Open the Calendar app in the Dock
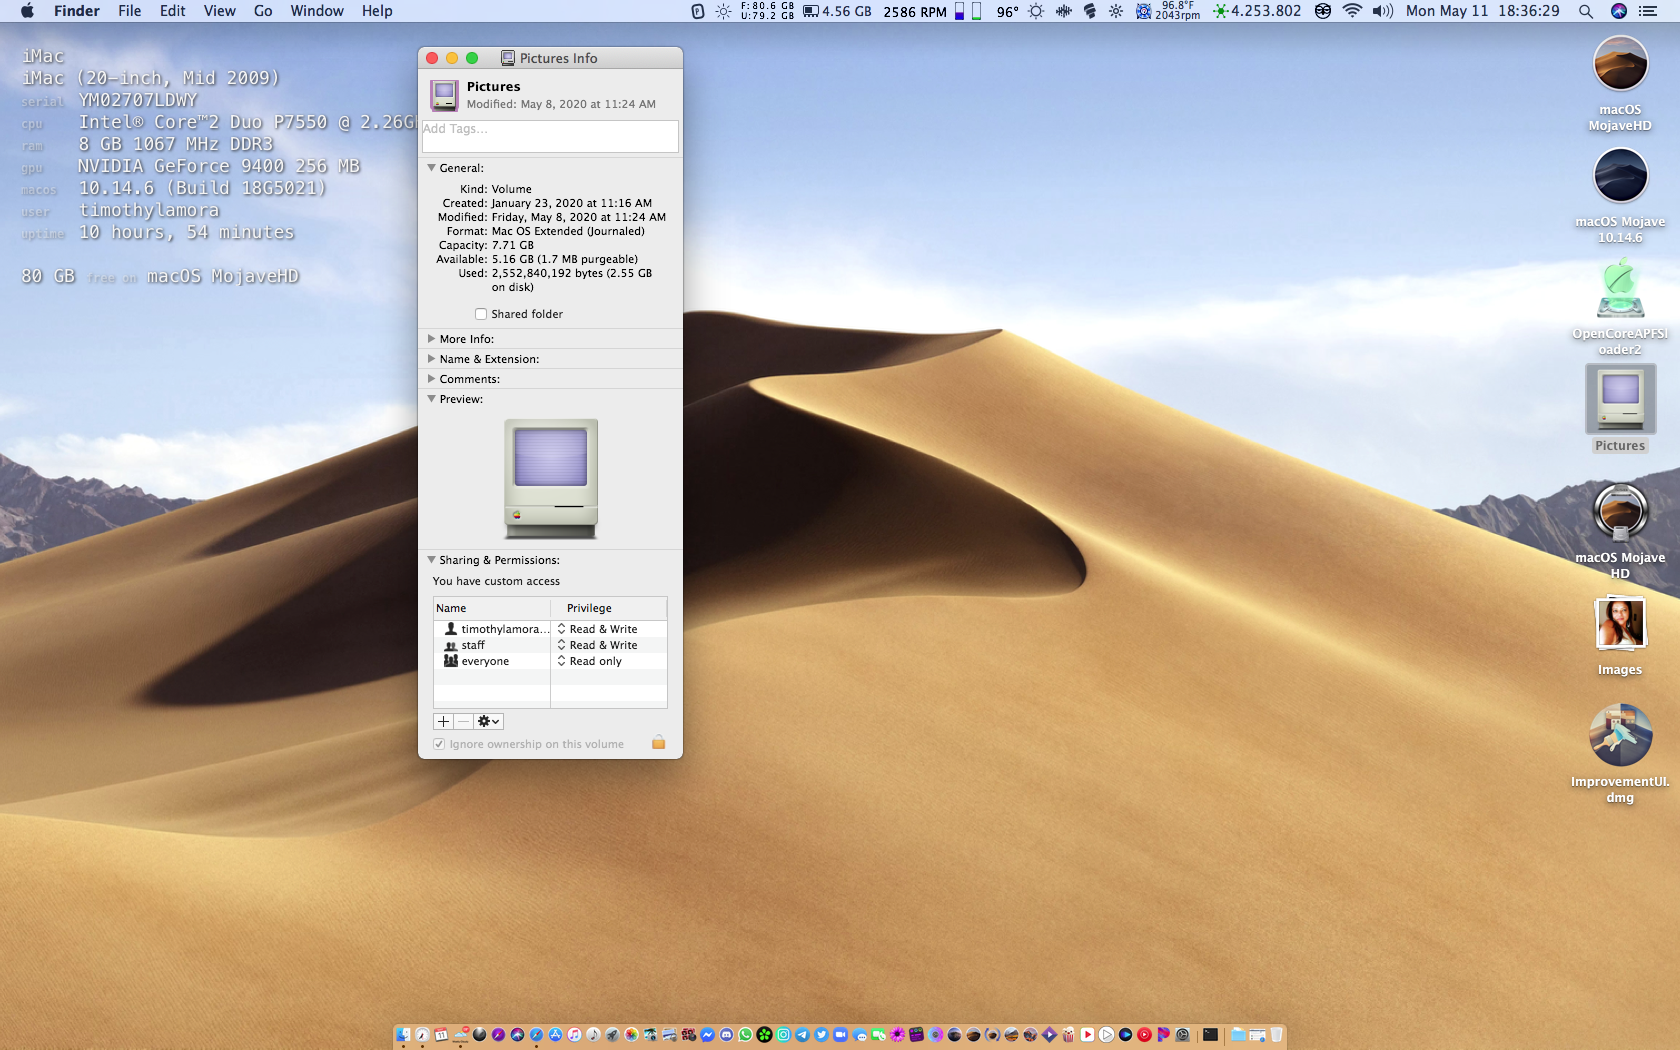This screenshot has width=1680, height=1050. point(441,1034)
